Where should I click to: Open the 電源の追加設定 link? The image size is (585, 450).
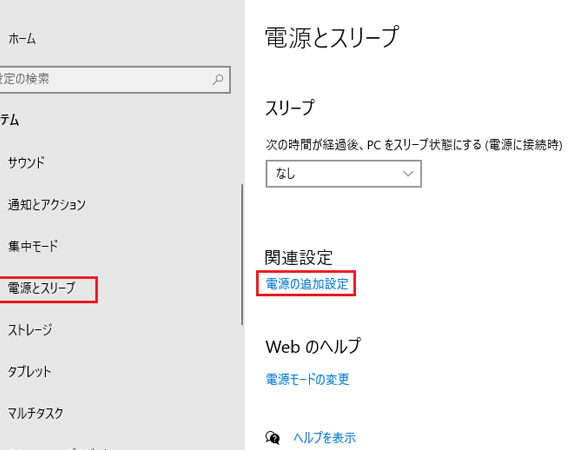click(x=307, y=284)
